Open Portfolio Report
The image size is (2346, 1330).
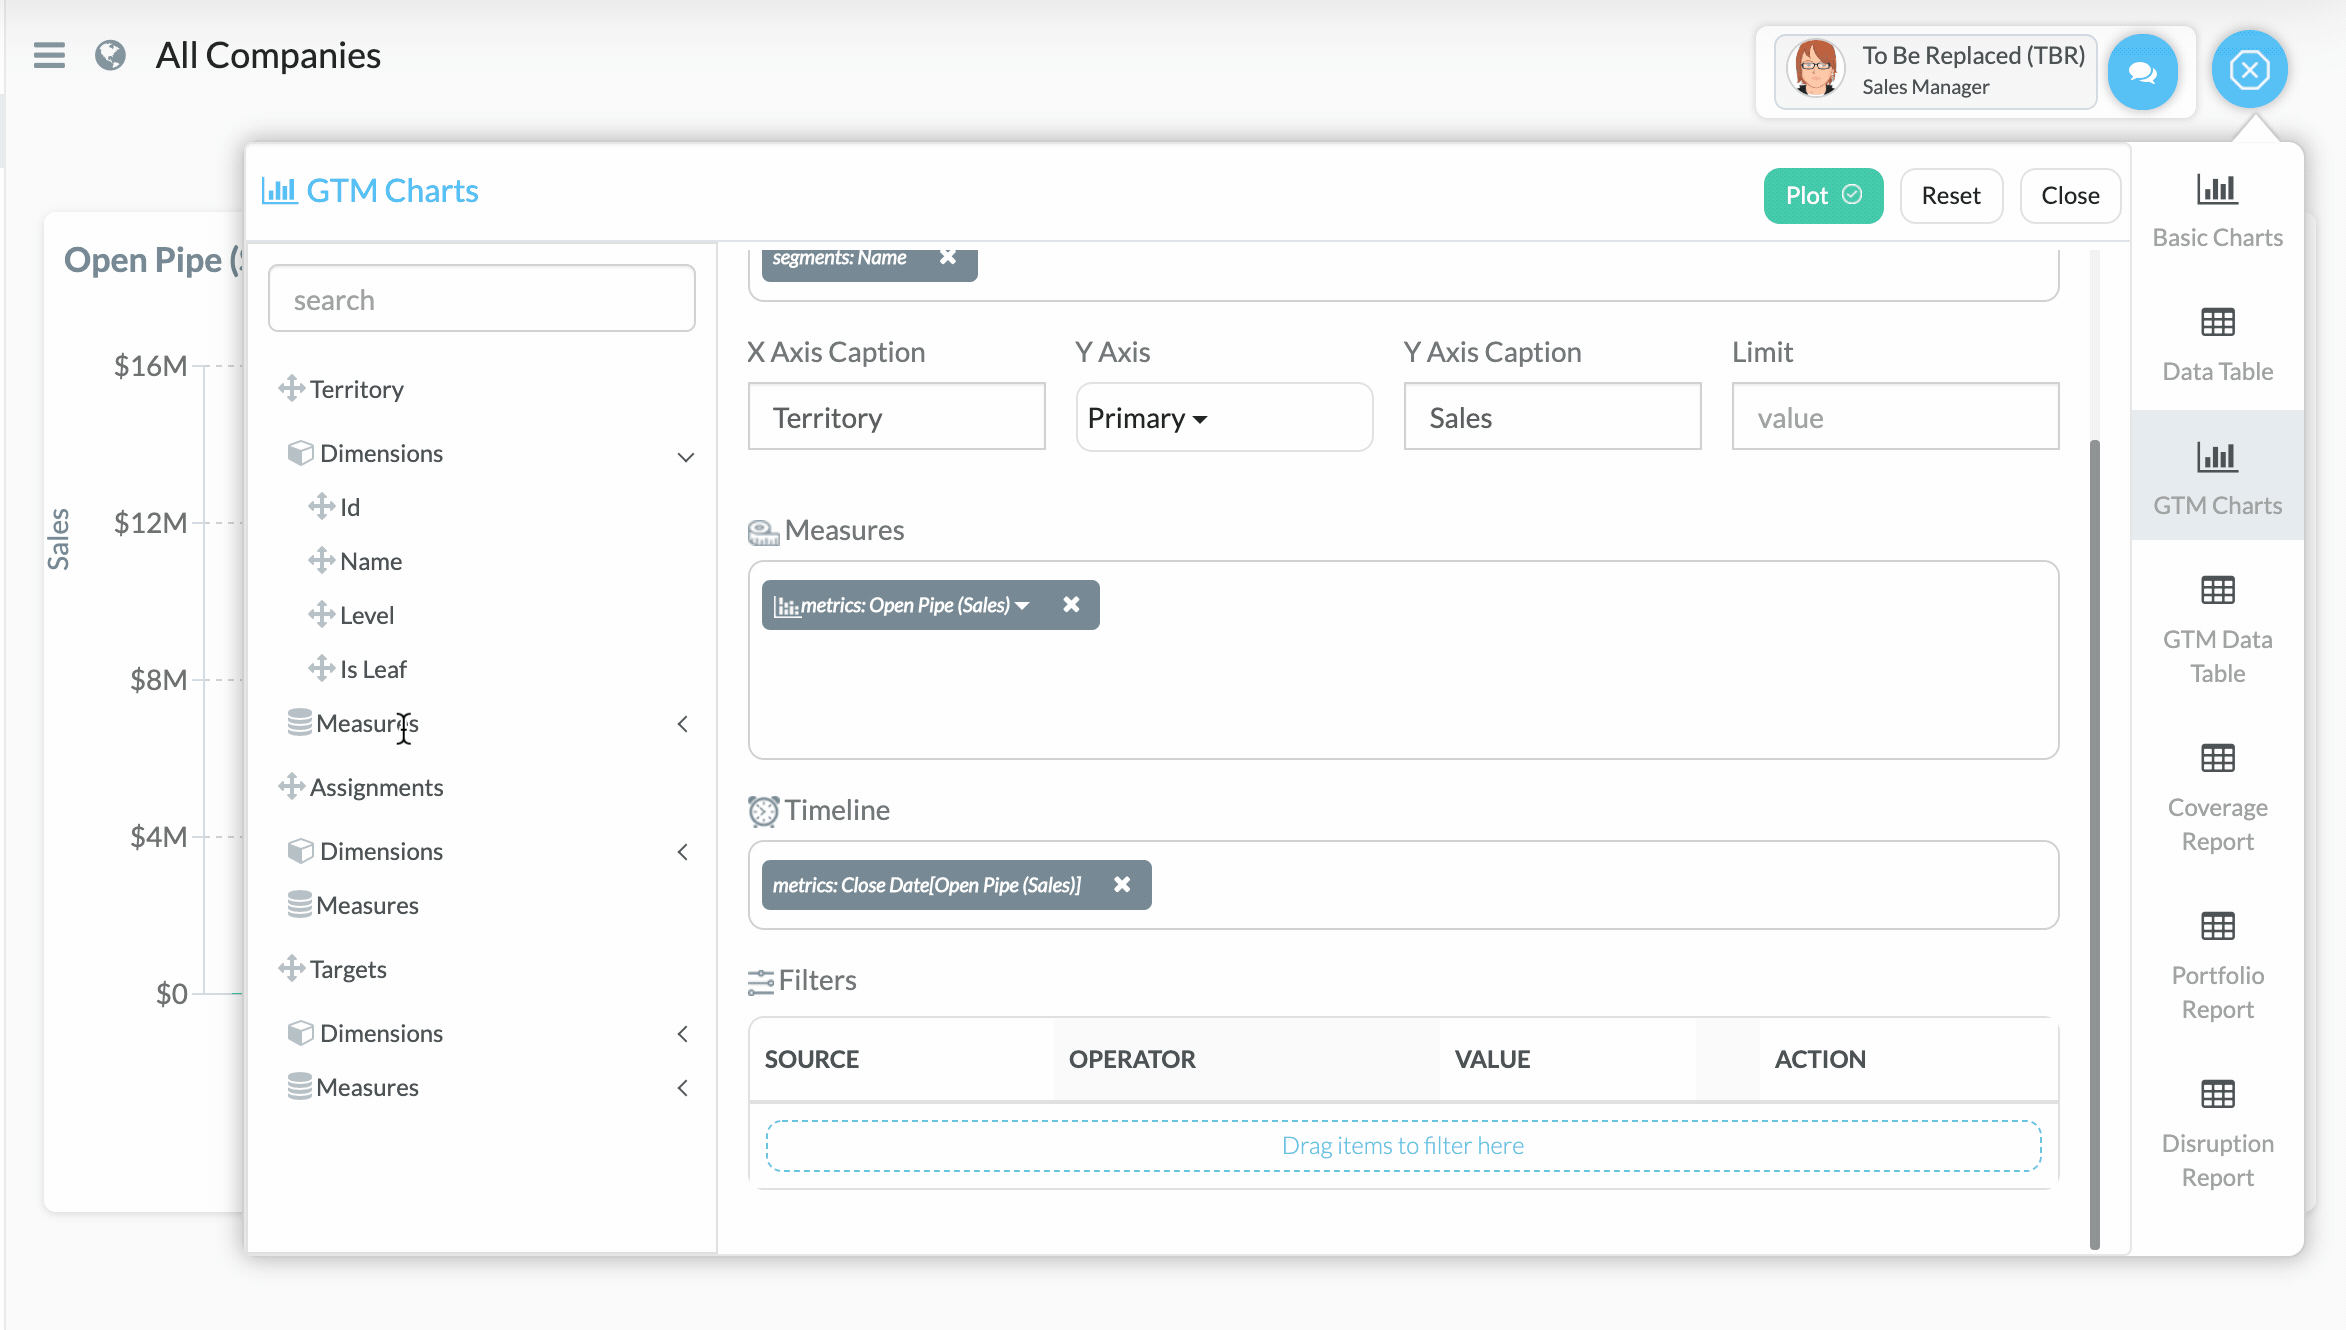point(2217,965)
